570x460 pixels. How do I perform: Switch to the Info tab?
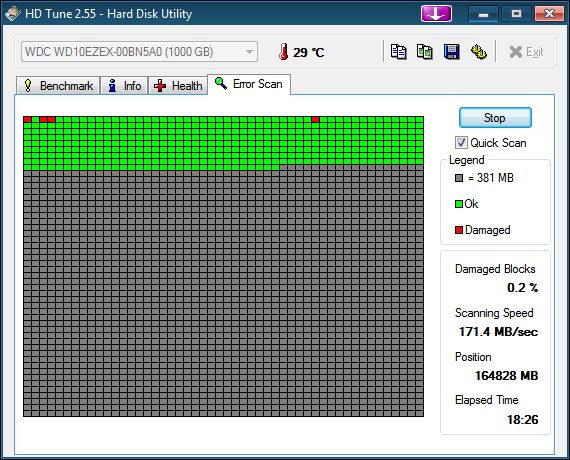coord(124,86)
